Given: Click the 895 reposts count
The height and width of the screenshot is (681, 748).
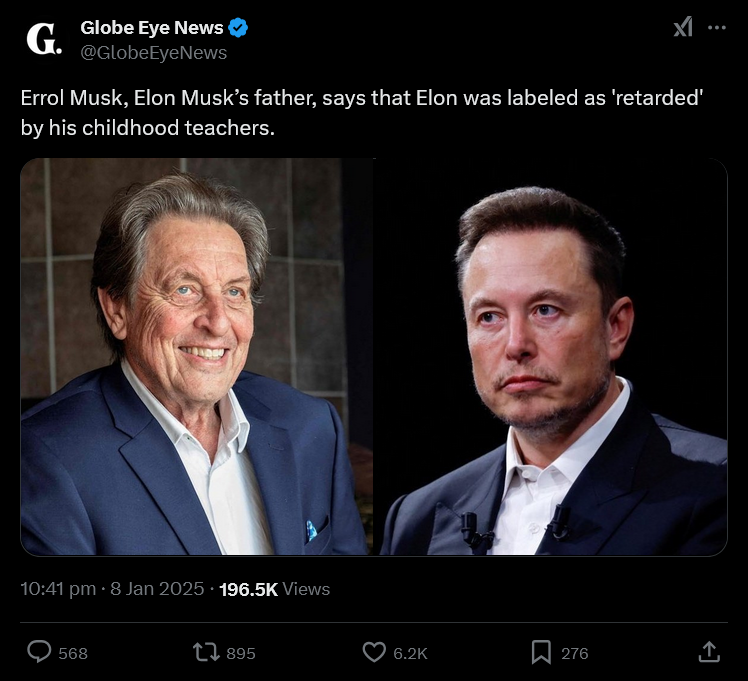Looking at the screenshot, I should [241, 653].
